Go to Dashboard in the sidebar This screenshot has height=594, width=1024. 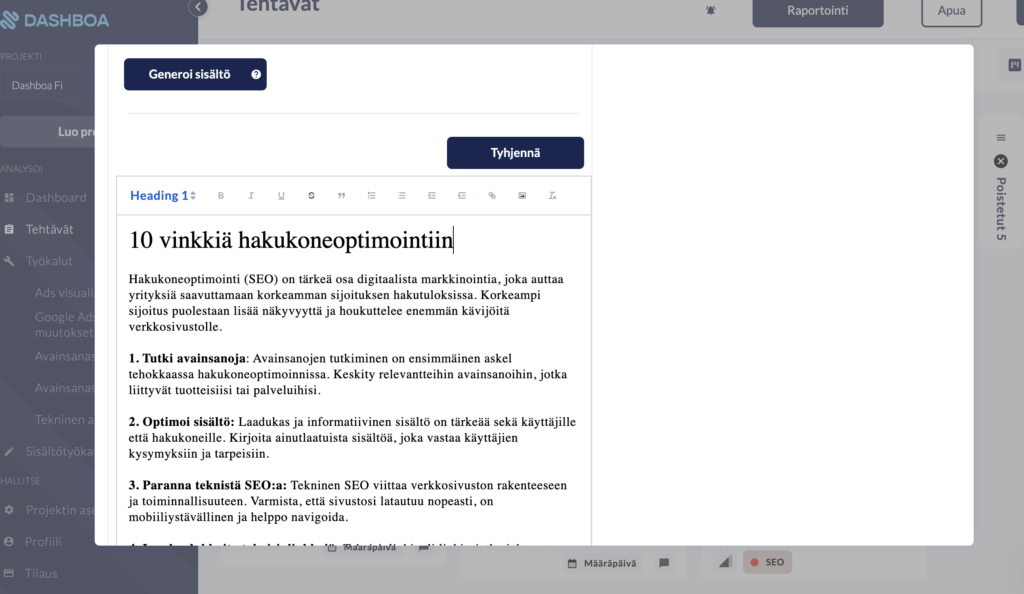coord(47,197)
